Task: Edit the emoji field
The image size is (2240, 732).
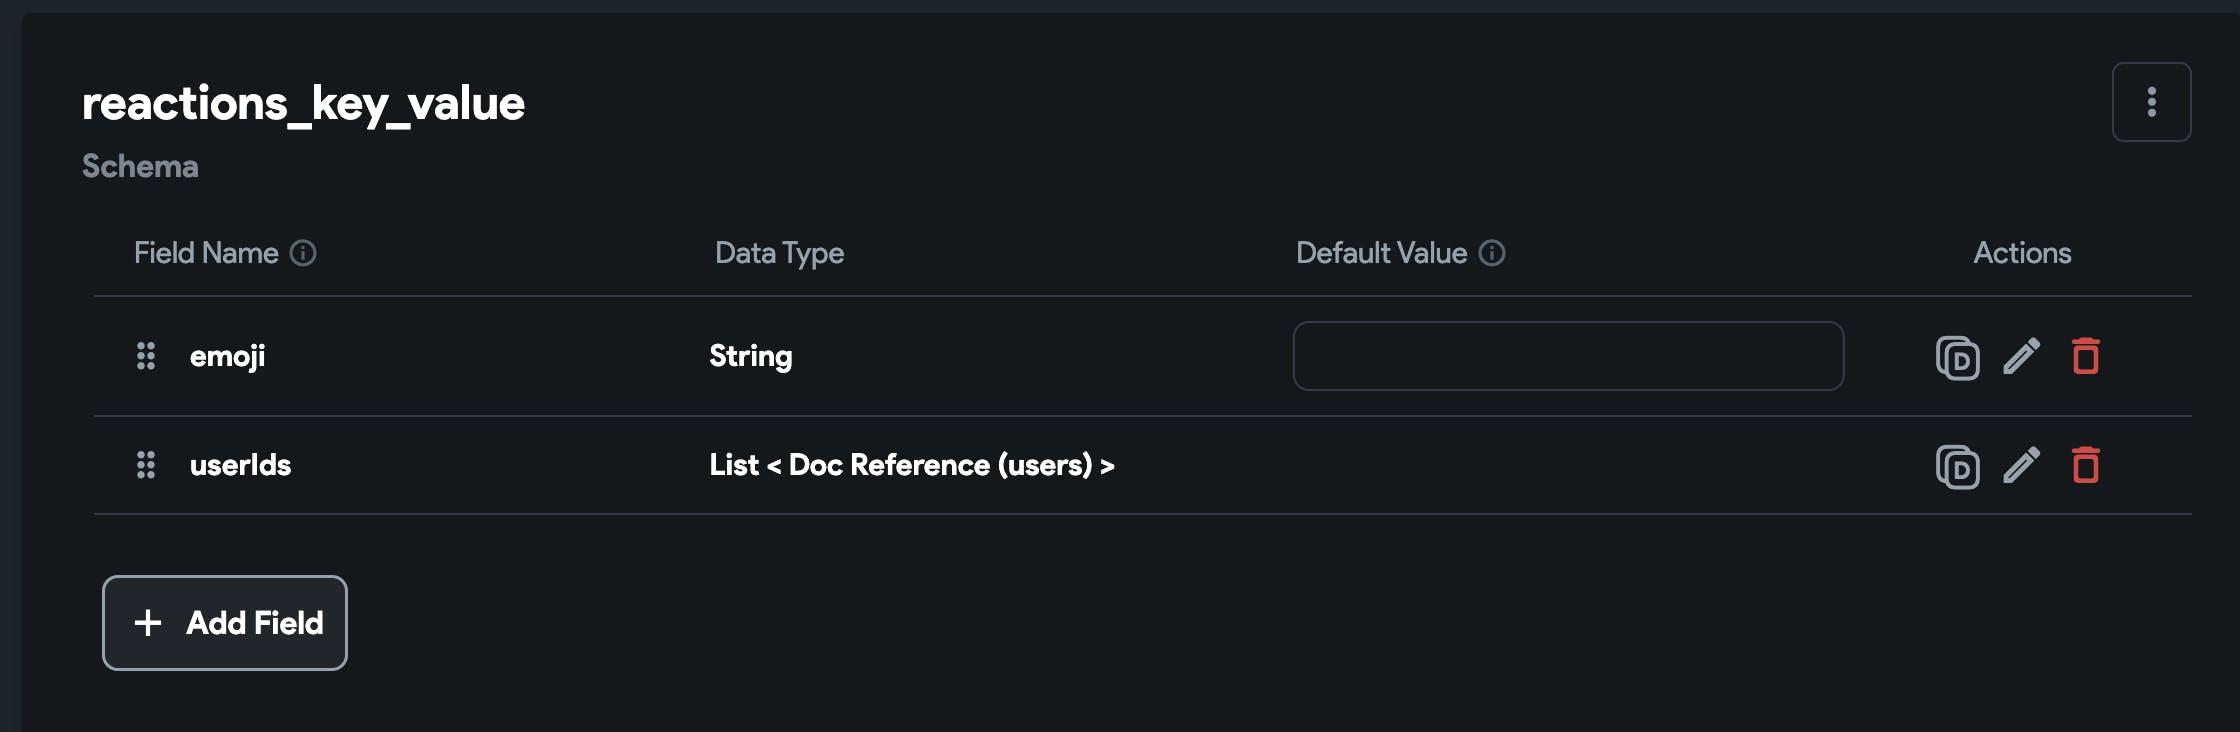Action: (2021, 356)
